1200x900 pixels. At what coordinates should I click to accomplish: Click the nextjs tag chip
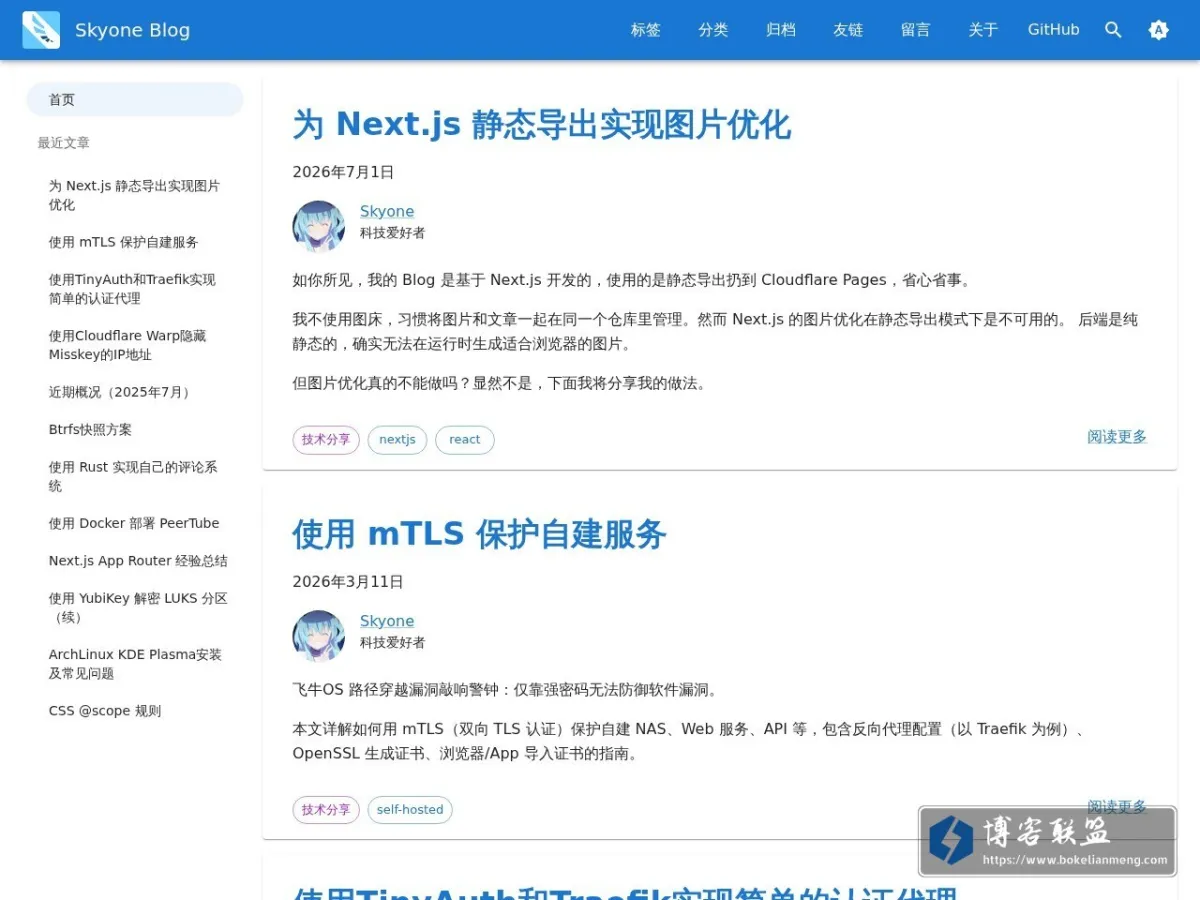pyautogui.click(x=397, y=440)
